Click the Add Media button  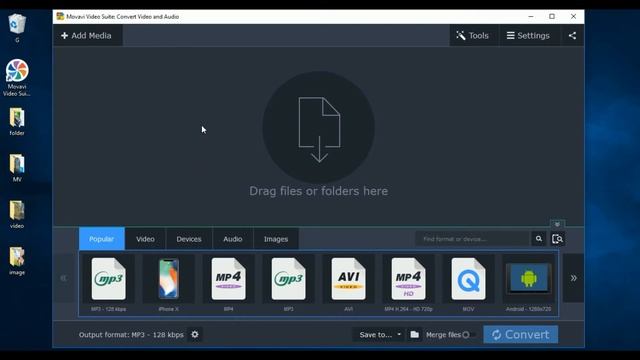(x=87, y=36)
